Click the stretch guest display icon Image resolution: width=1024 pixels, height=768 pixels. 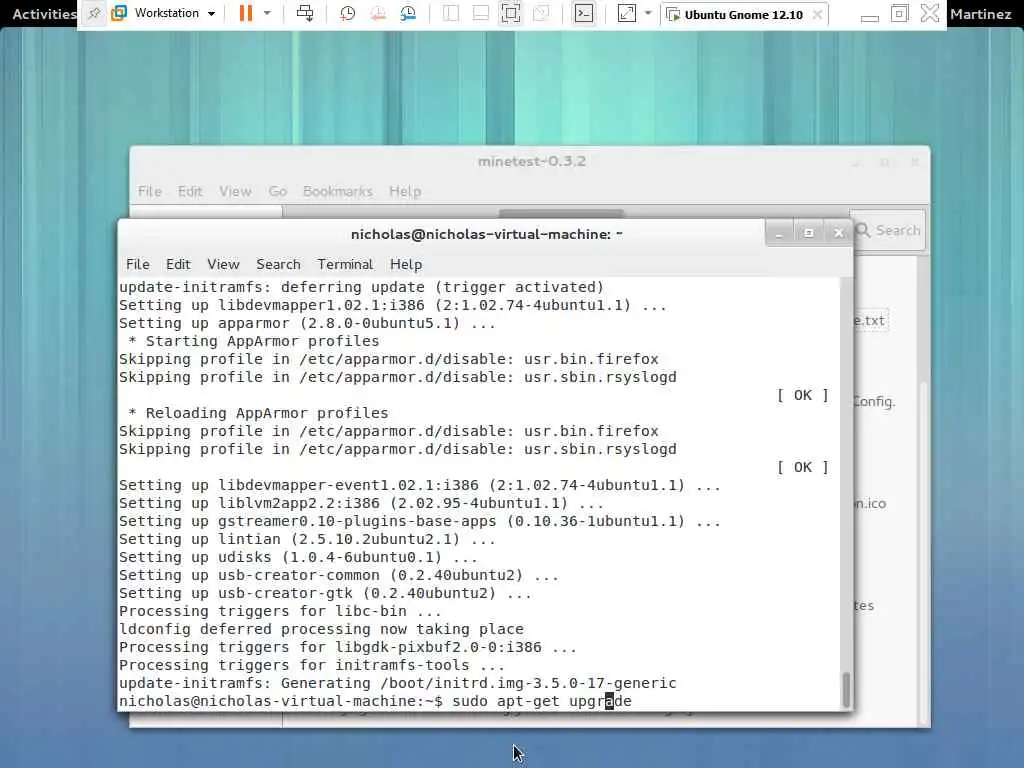(x=626, y=13)
